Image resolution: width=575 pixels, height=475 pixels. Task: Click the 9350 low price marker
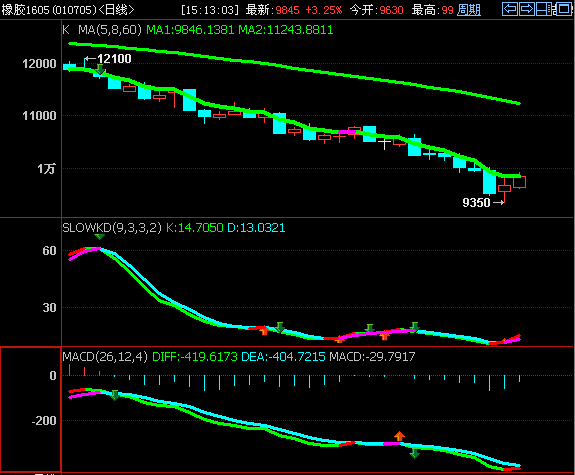tap(483, 202)
